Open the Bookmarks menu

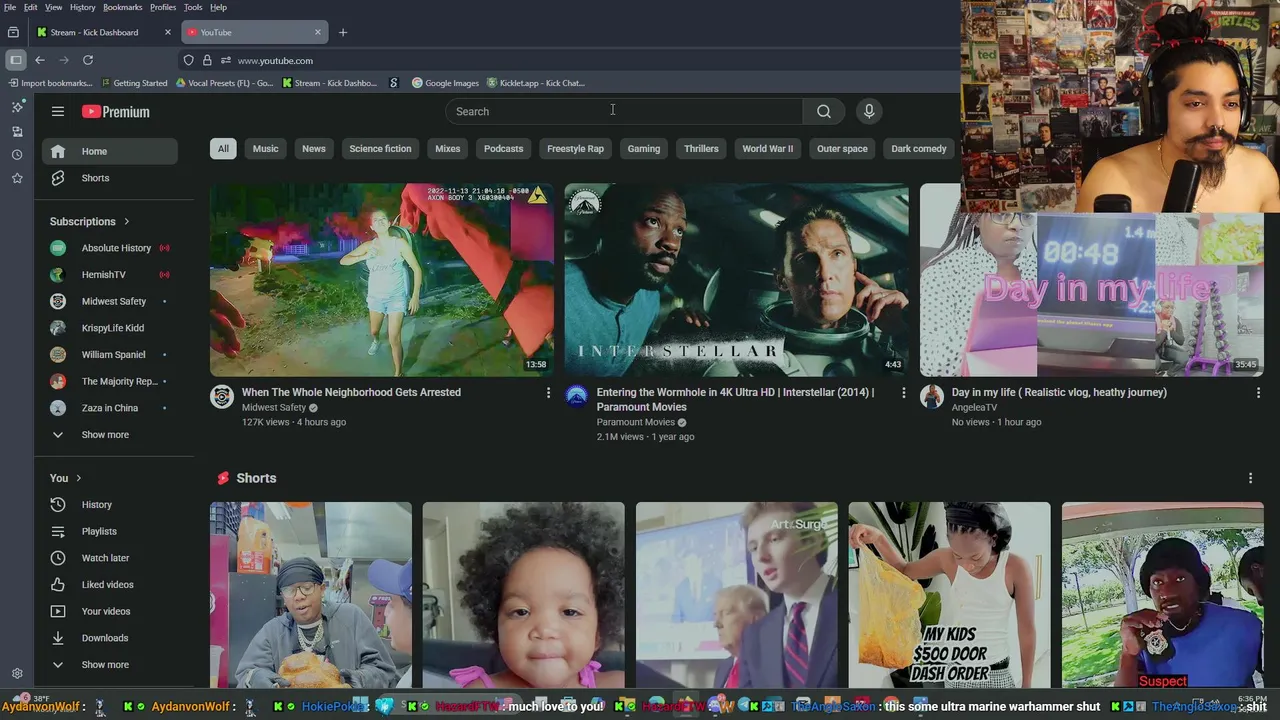pos(123,7)
